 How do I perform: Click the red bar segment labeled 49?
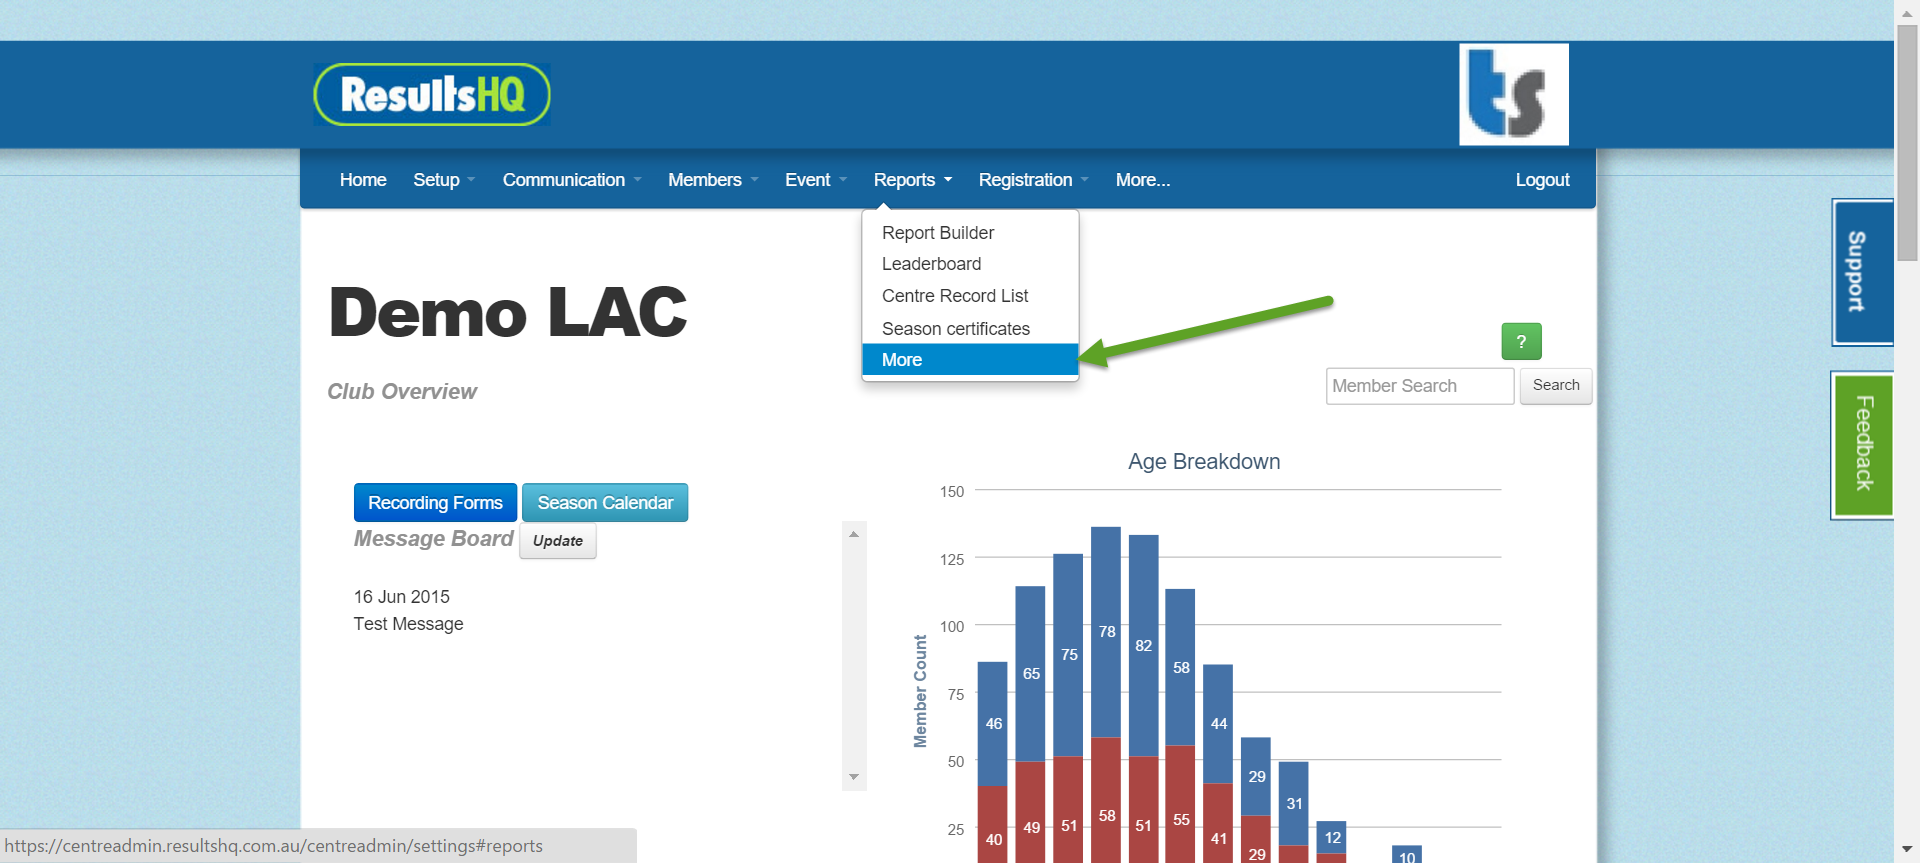1031,812
